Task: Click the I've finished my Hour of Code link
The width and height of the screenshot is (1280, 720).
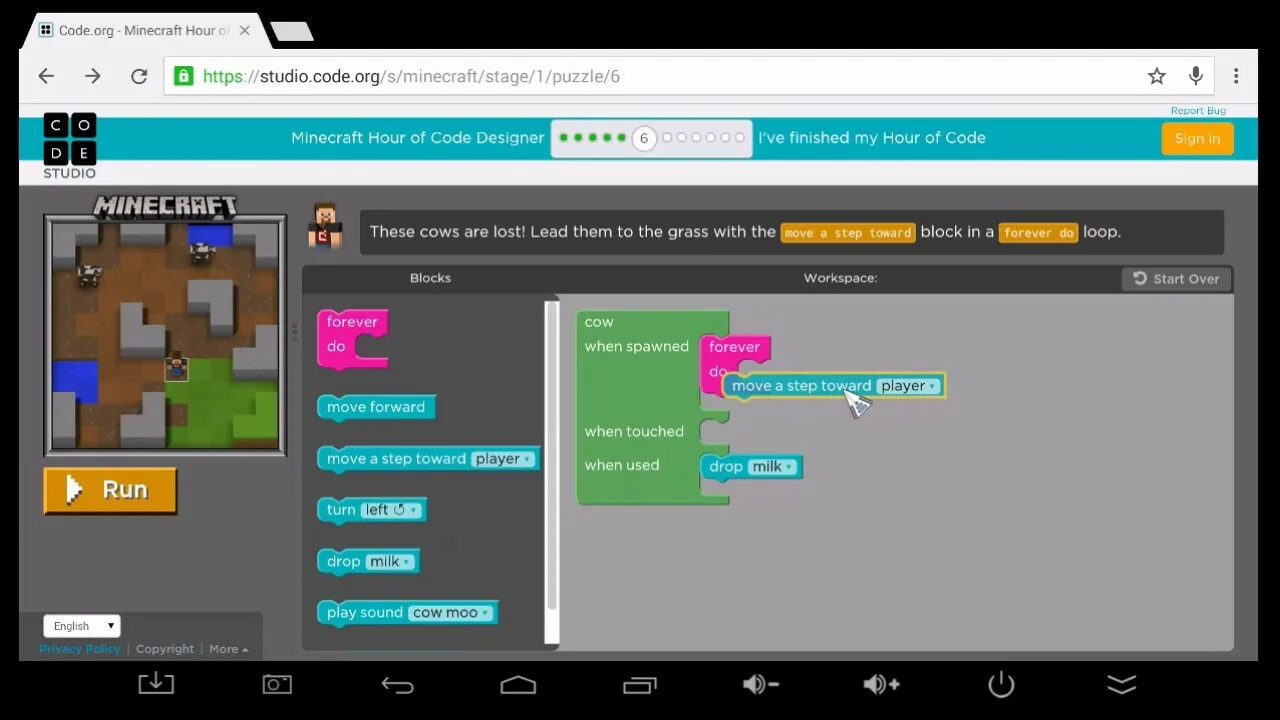Action: click(872, 138)
